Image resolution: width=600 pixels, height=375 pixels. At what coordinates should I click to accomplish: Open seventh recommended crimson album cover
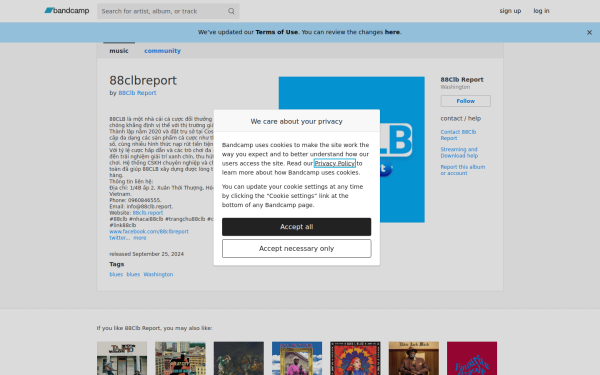pos(472,358)
